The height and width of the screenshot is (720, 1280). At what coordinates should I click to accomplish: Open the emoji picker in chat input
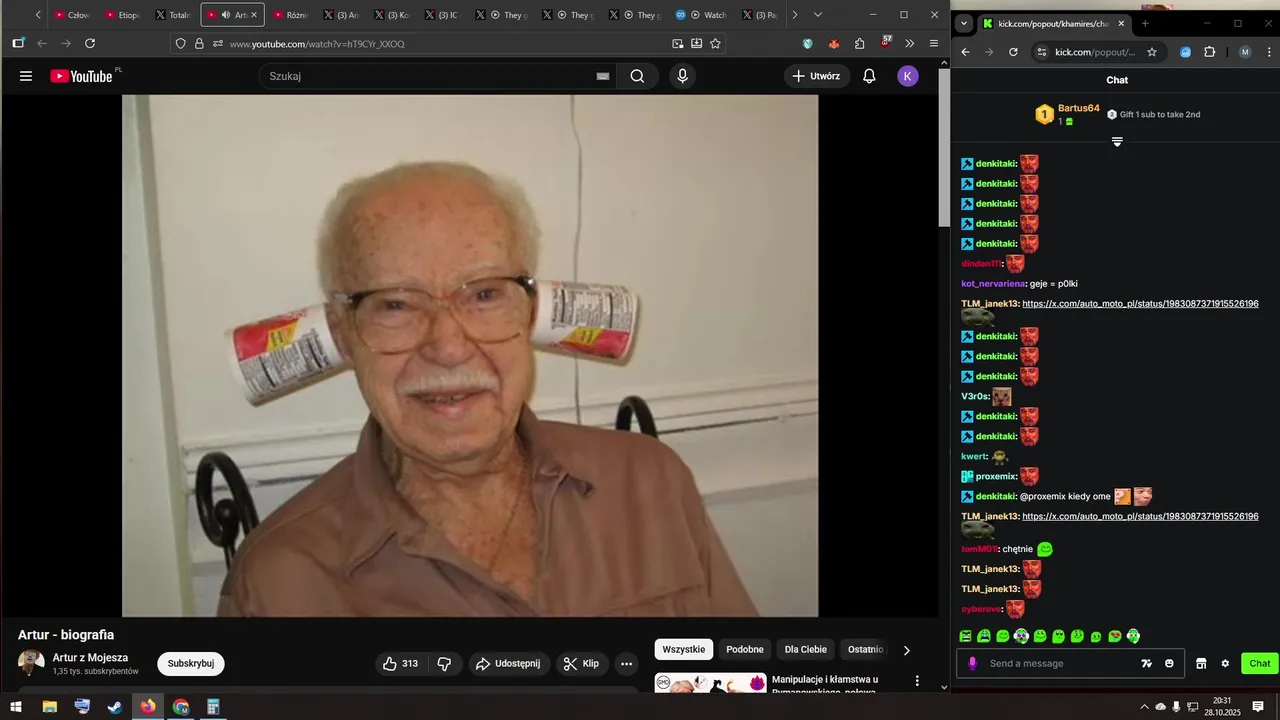coord(1169,664)
